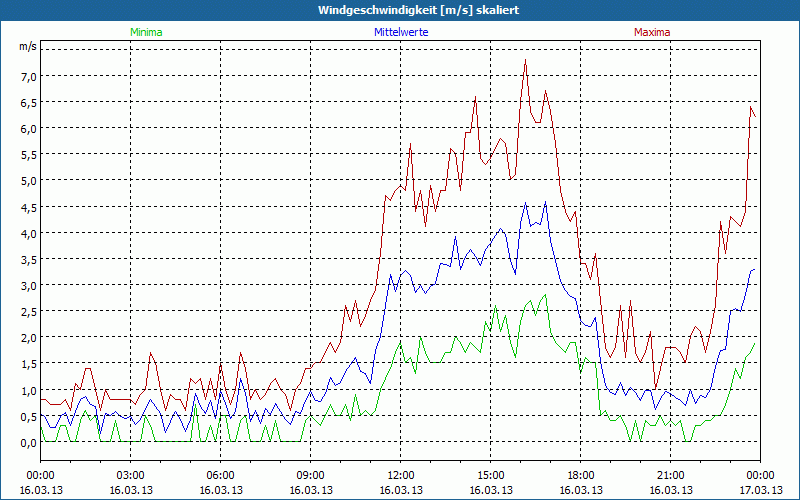Select the 06:00 time axis label
Screen dimensions: 800x500
coord(221,475)
